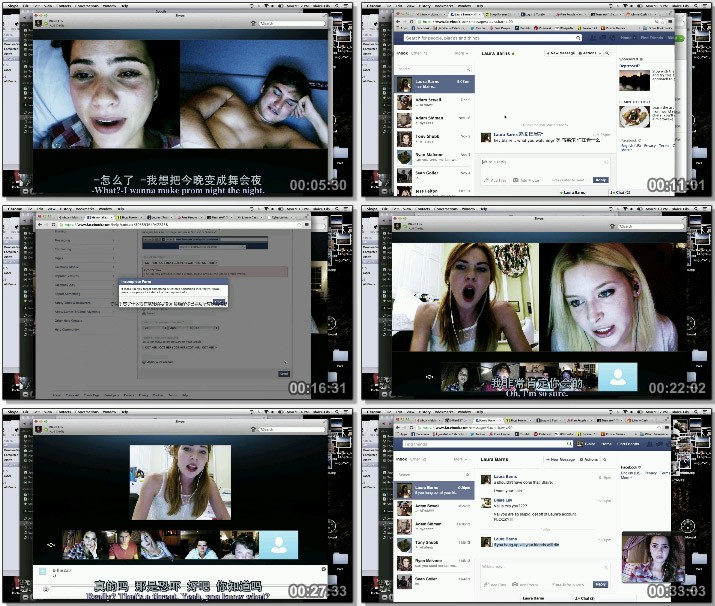Screen dimensions: 715x606
Task: Click Facebook search field in 00:11:01 frame
Action: pyautogui.click(x=493, y=38)
